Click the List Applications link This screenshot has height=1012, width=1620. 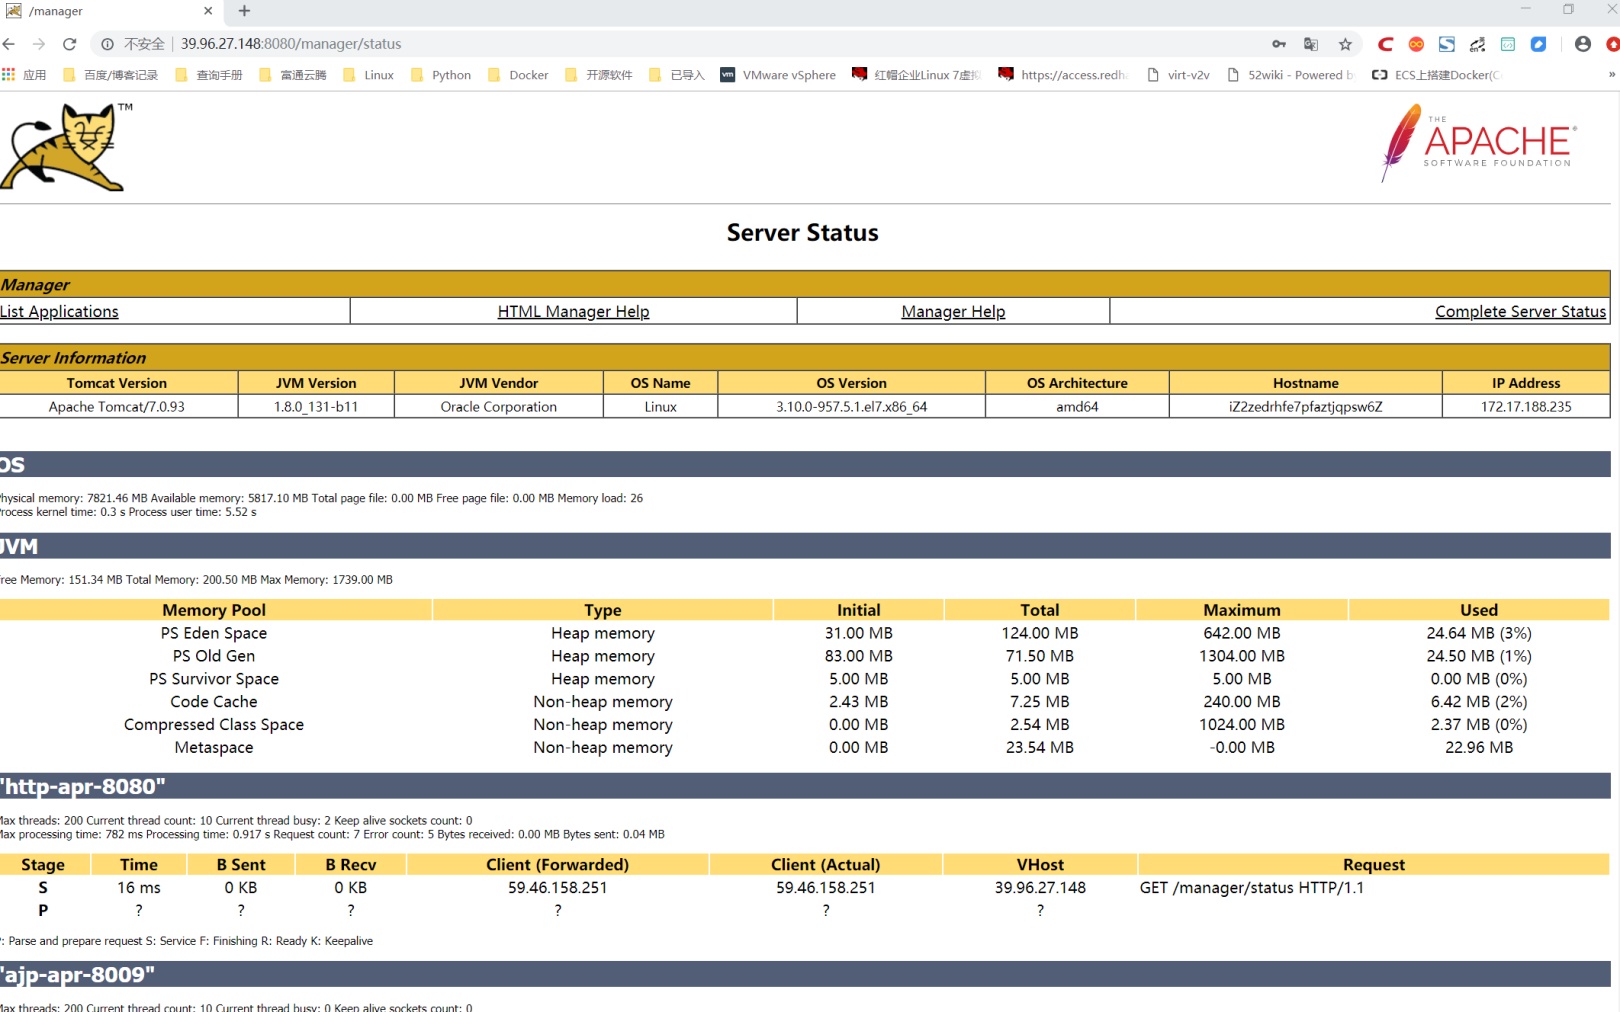pyautogui.click(x=59, y=312)
